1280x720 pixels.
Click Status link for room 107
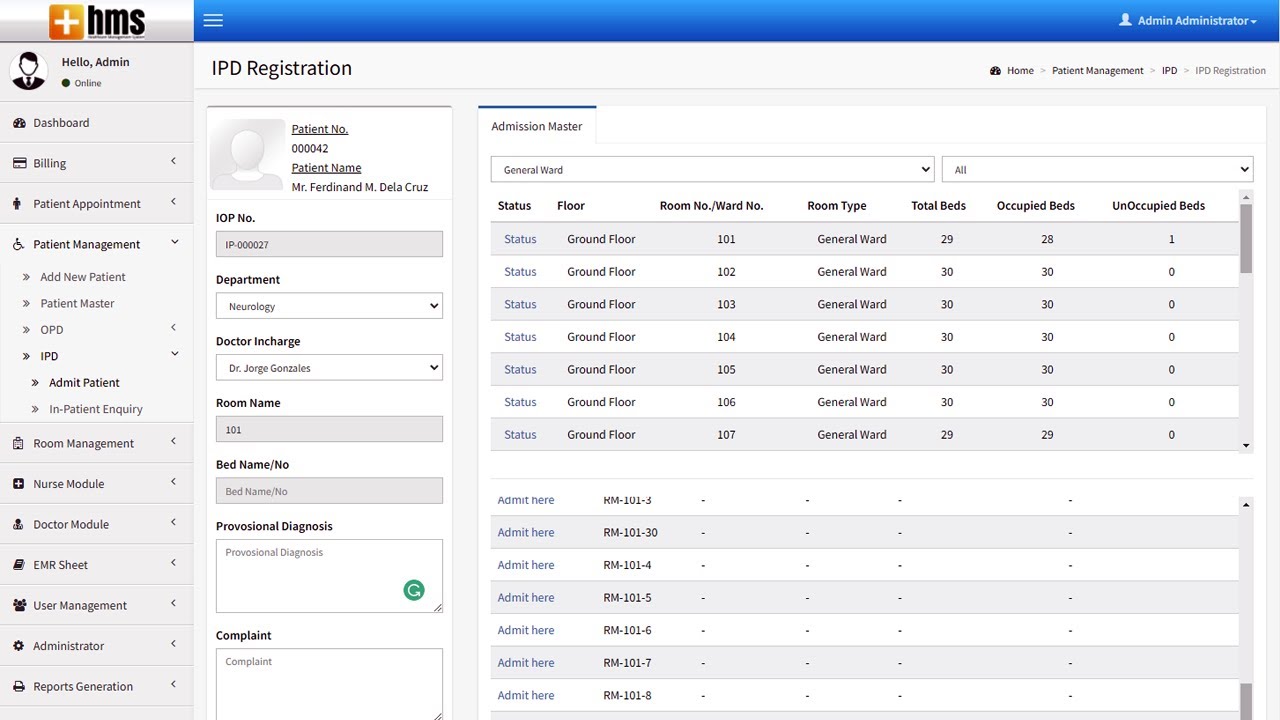point(520,435)
